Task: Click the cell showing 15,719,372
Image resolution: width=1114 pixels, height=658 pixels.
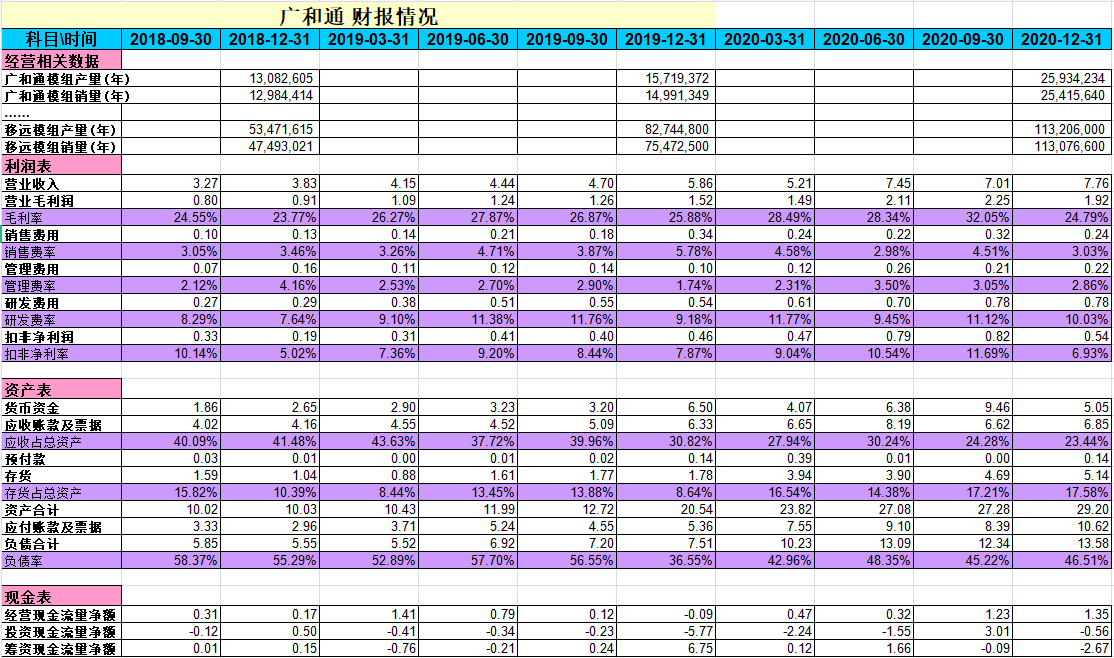Action: tap(666, 78)
